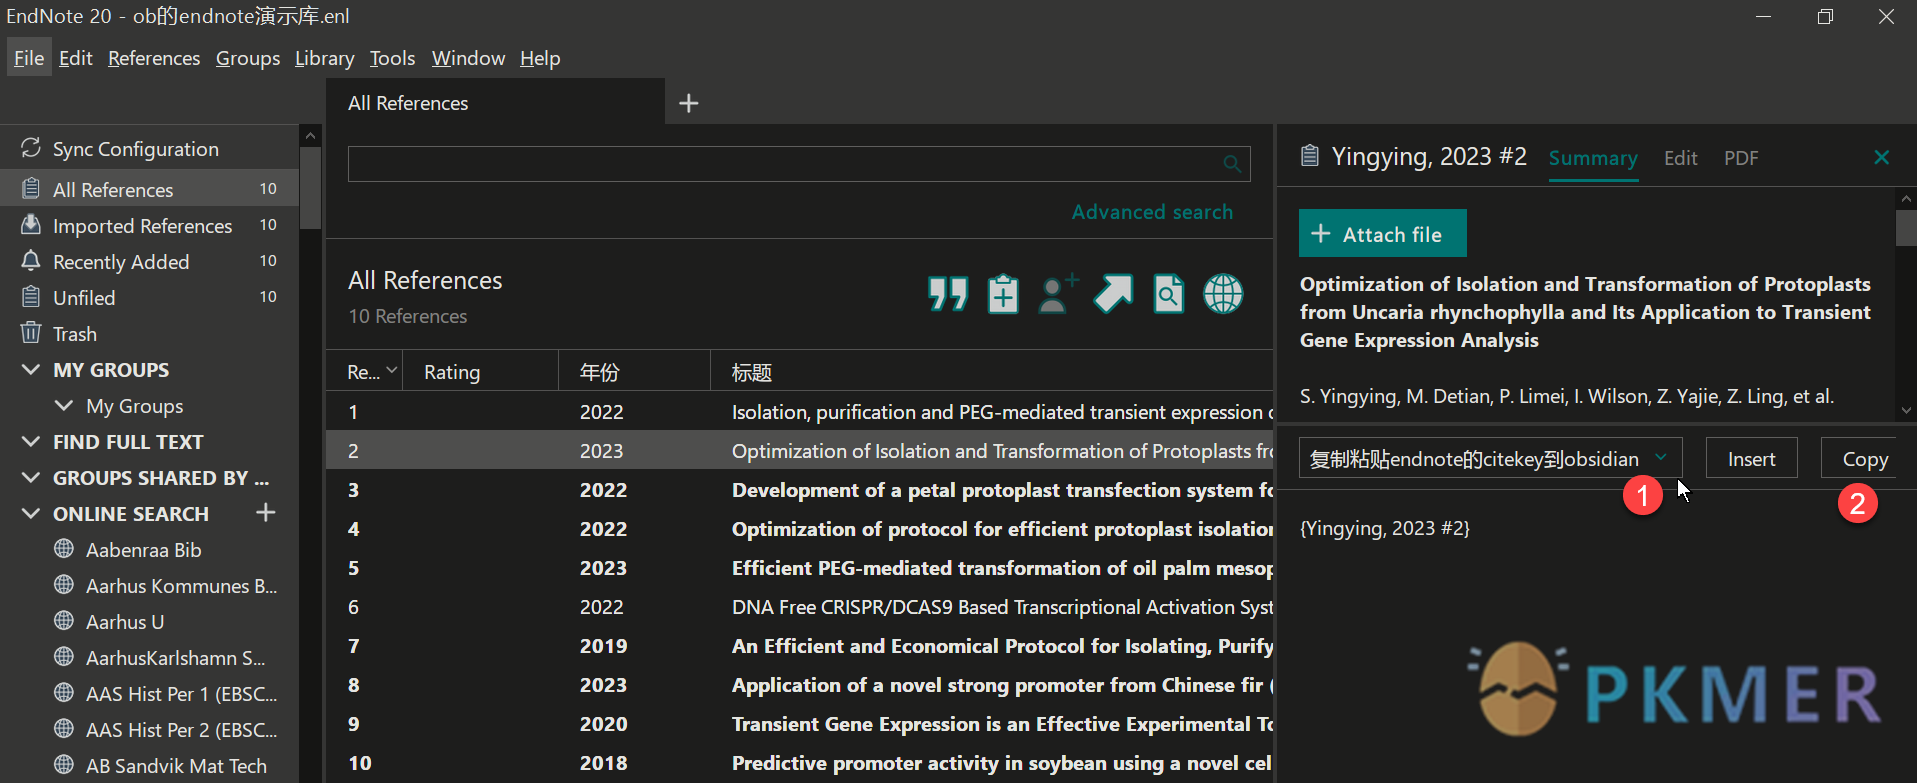Collapse the MY GROUPS section
Viewport: 1917px width, 783px height.
[x=31, y=370]
